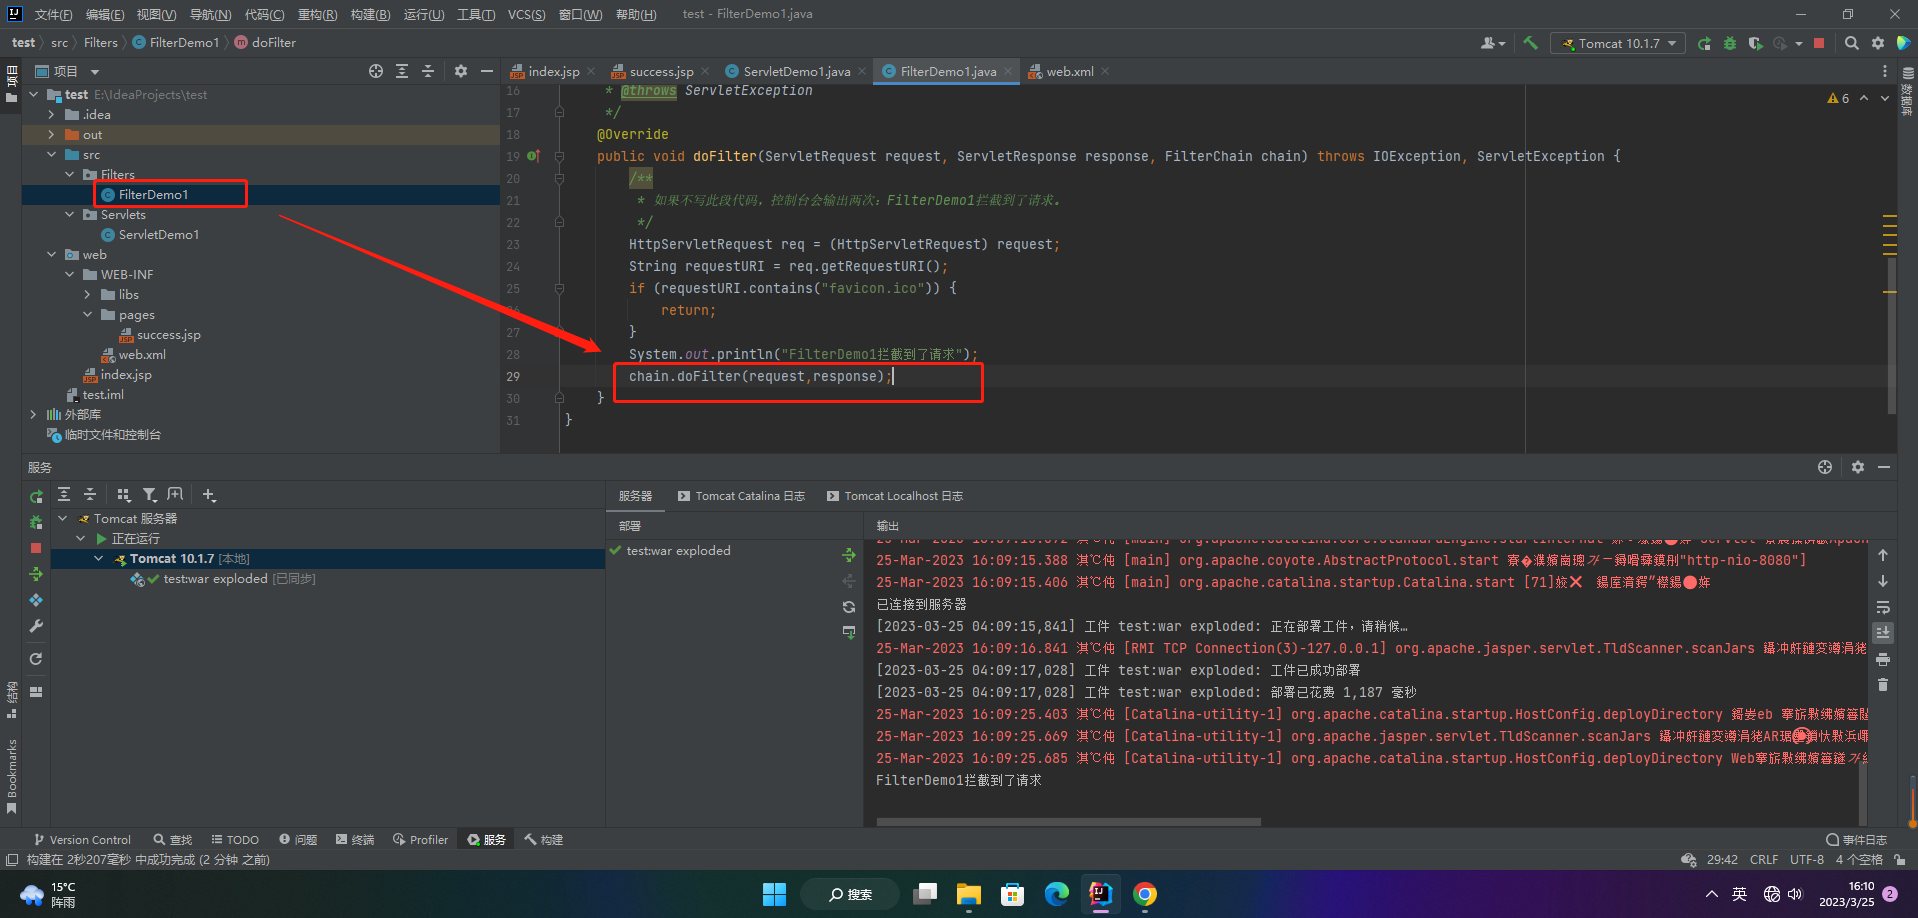Screen dimensions: 1918x918
Task: Open the 文件(F) menu
Action: [x=53, y=14]
